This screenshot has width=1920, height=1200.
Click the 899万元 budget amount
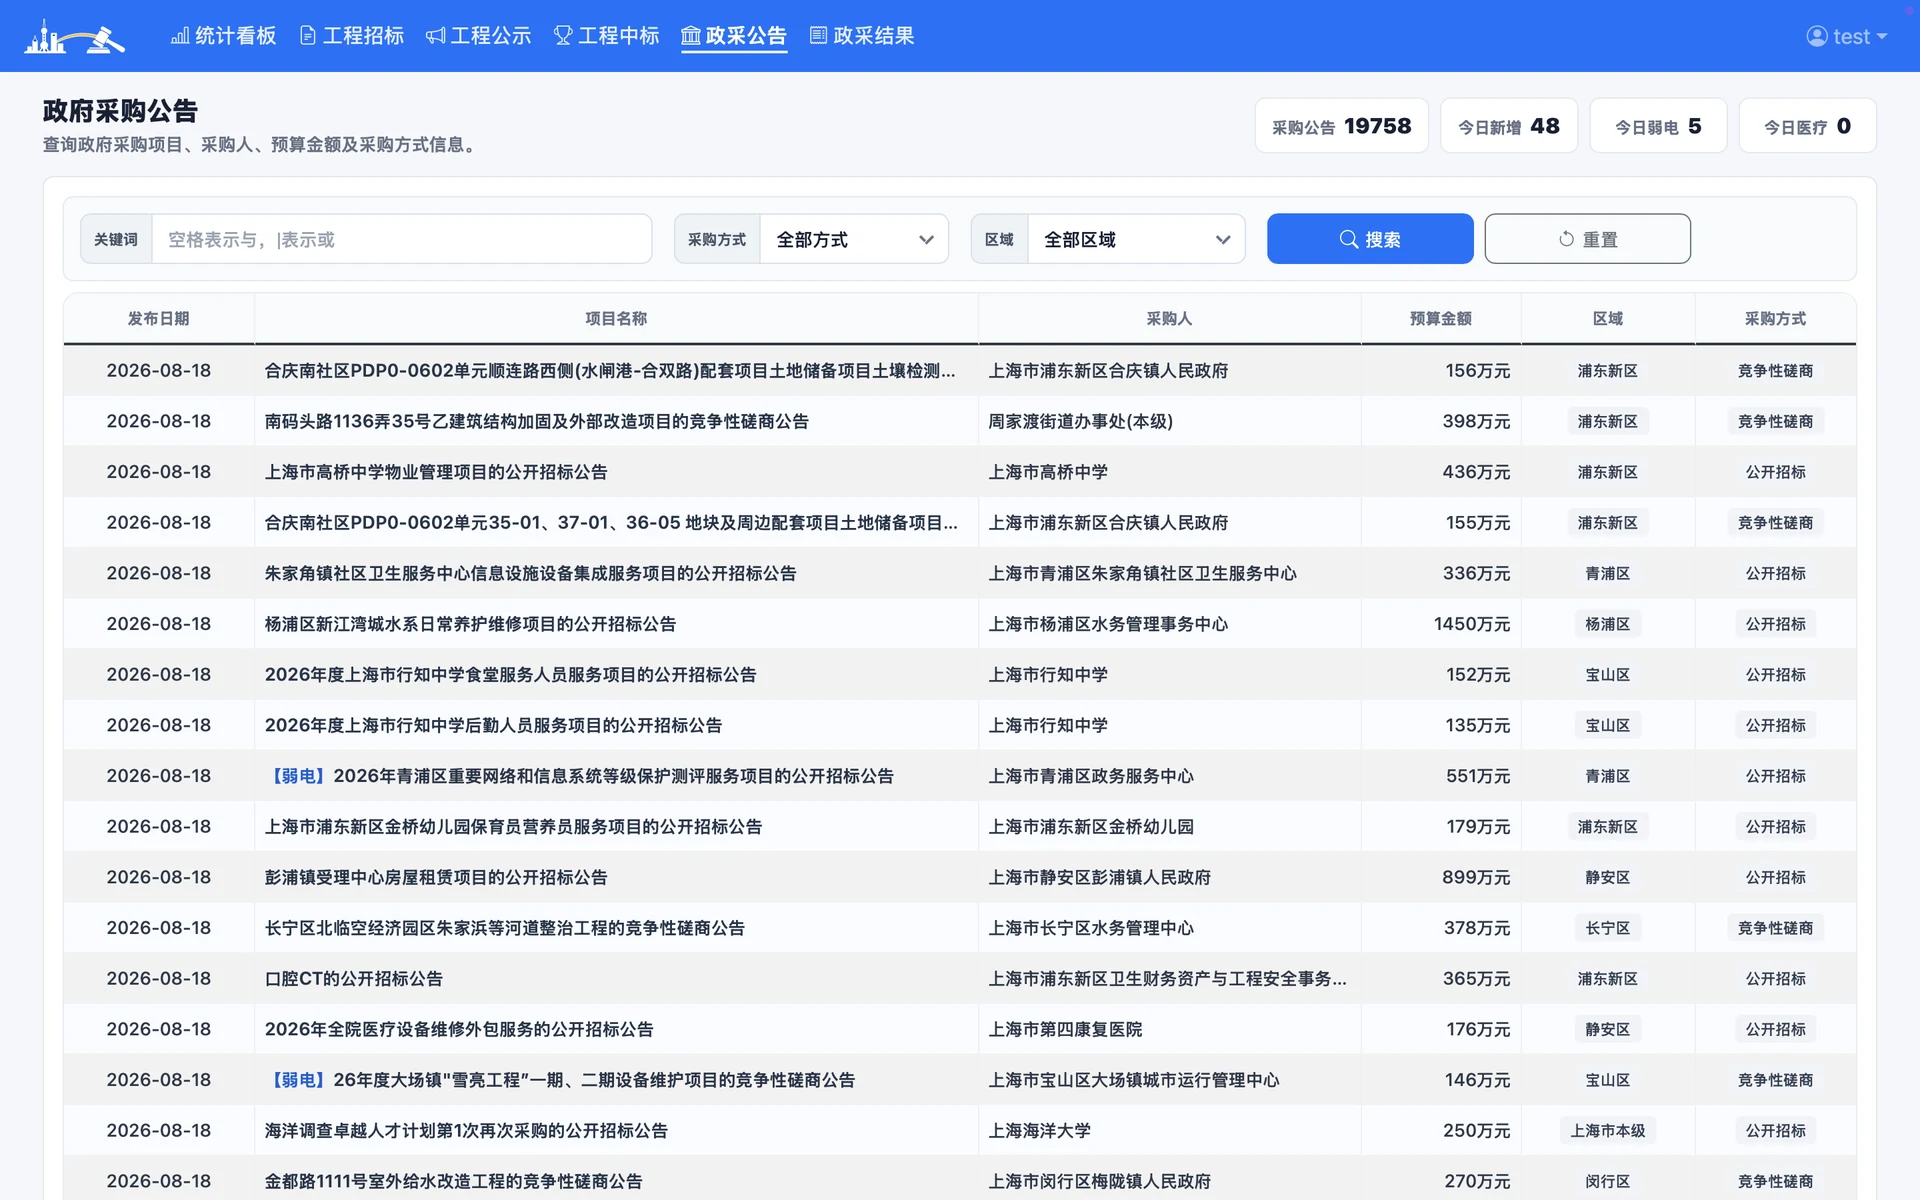[1476, 877]
